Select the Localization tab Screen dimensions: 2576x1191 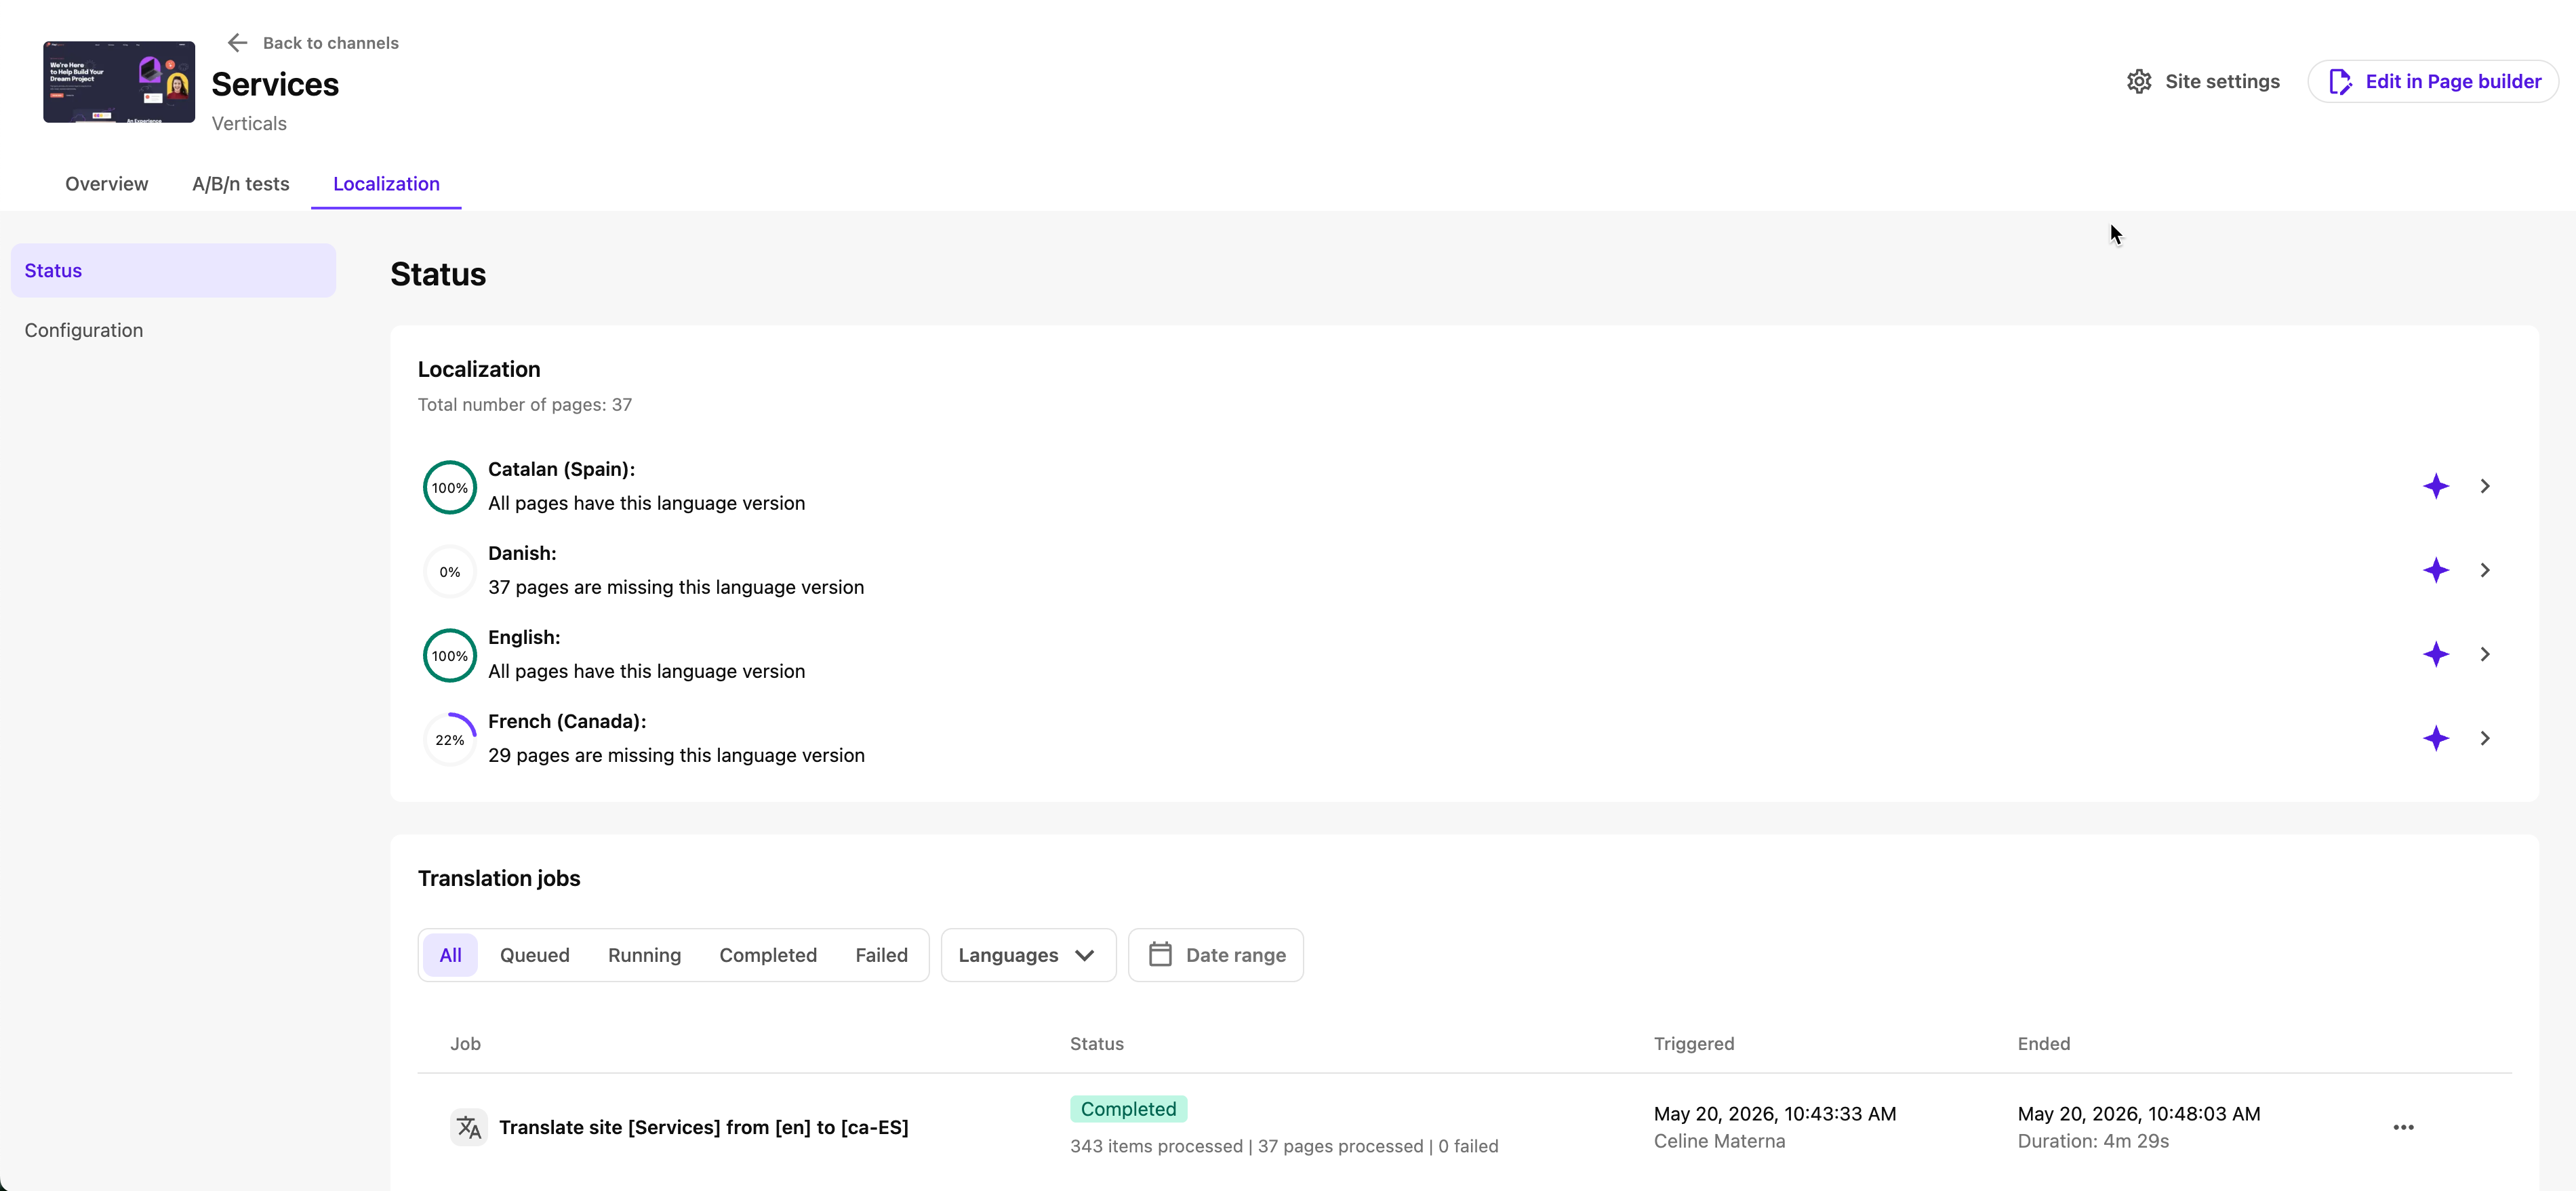386,184
